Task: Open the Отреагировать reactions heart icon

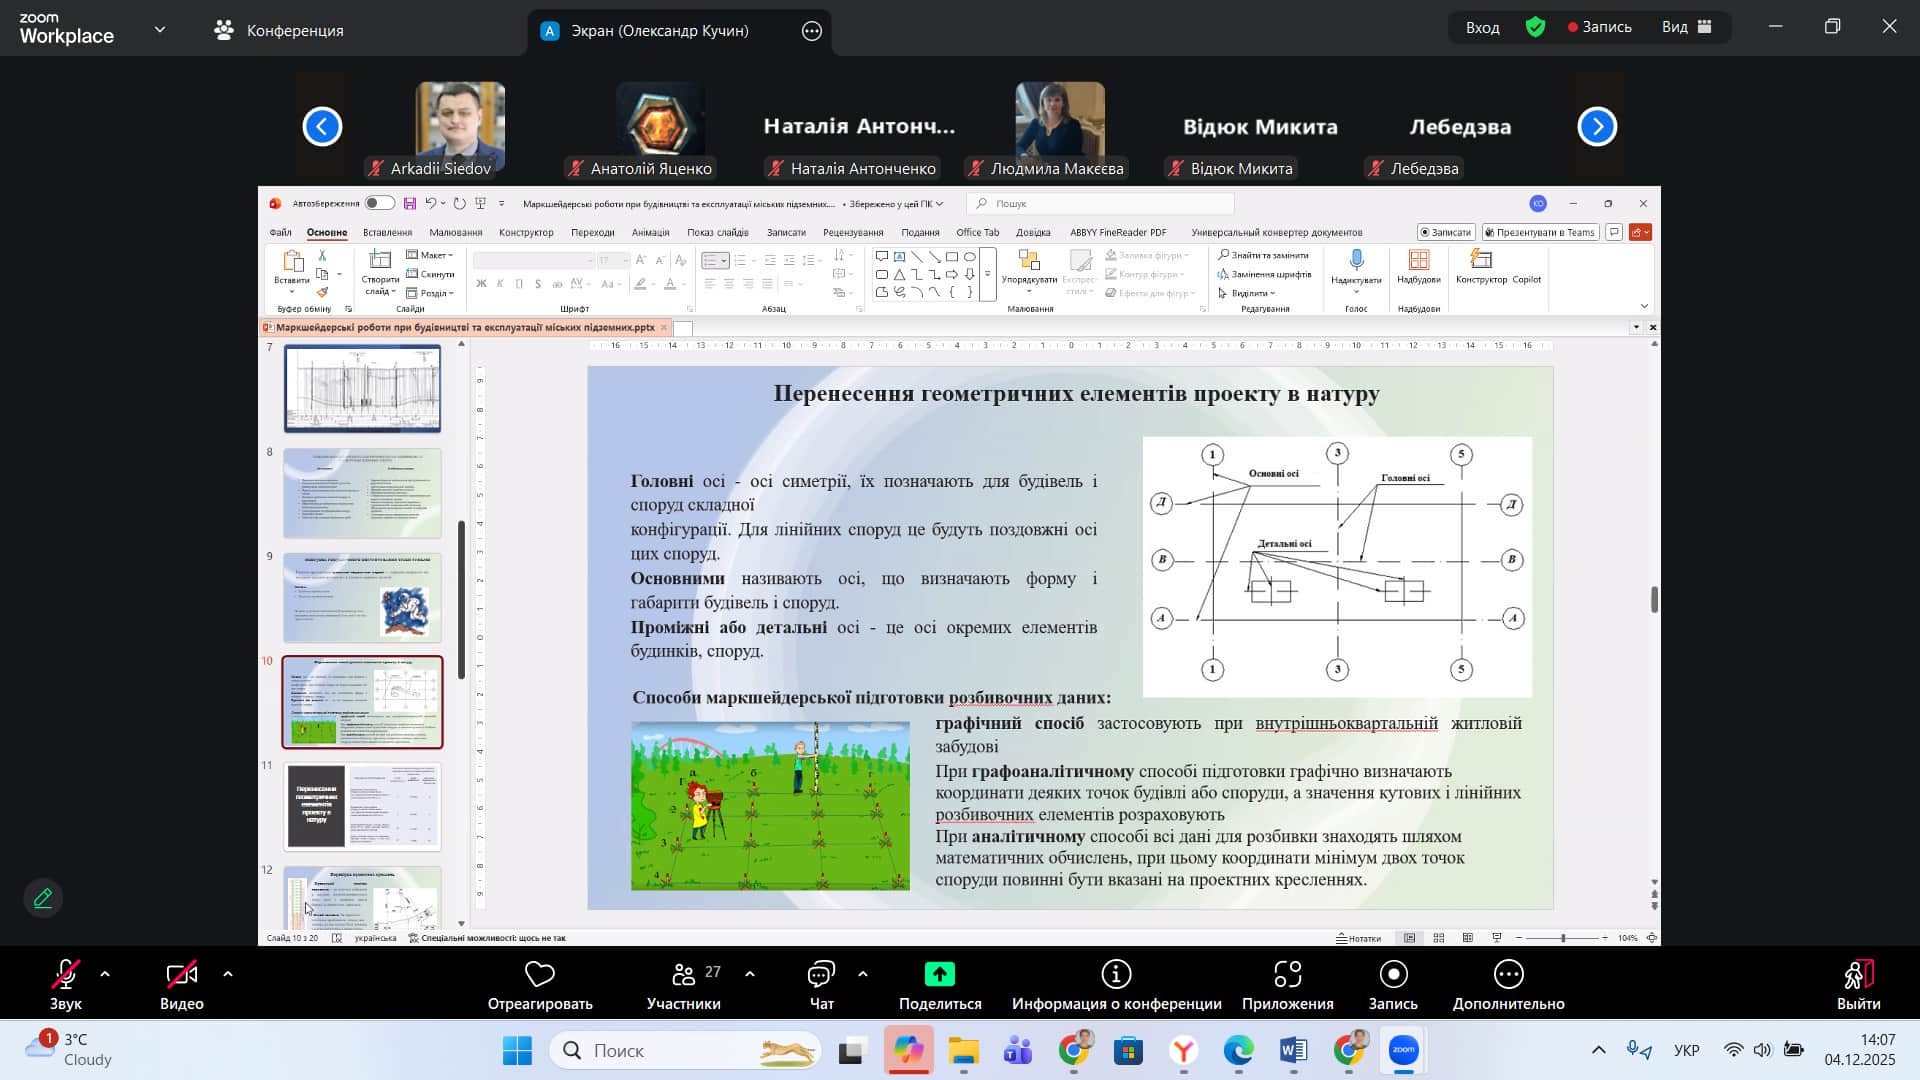Action: [539, 975]
